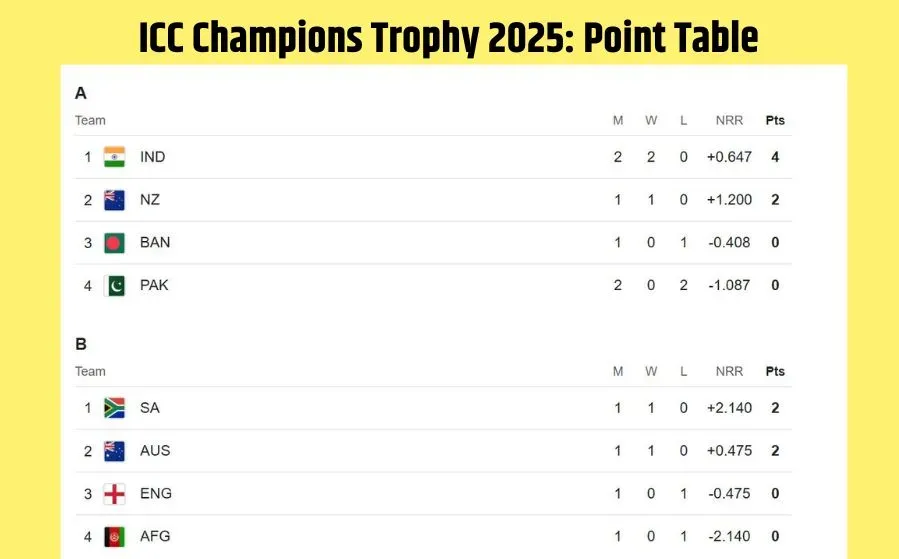The width and height of the screenshot is (899, 559).
Task: Click the Group A heading
Action: tap(81, 93)
